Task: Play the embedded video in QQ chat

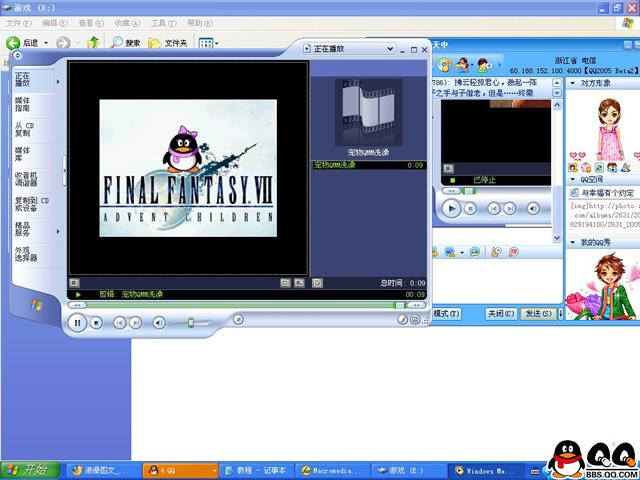Action: [x=452, y=208]
